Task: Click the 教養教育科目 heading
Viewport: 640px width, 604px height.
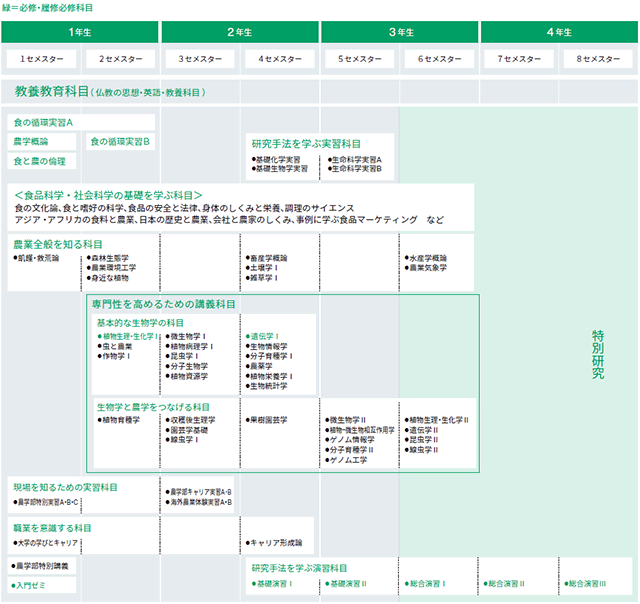Action: click(x=52, y=91)
